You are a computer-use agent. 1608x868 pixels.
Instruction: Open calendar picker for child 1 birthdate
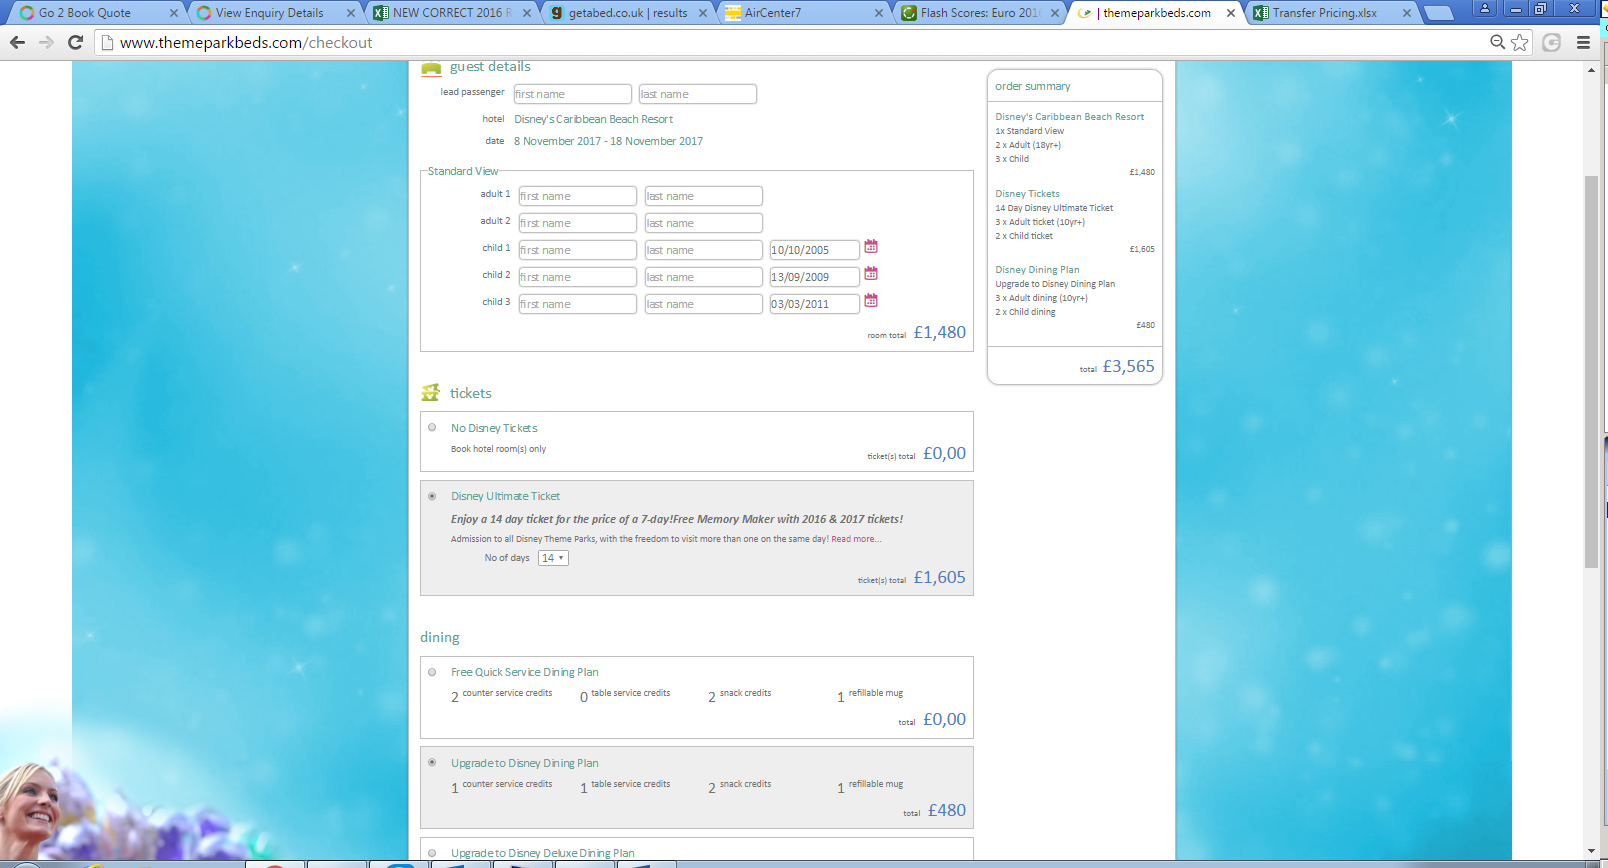(x=871, y=246)
